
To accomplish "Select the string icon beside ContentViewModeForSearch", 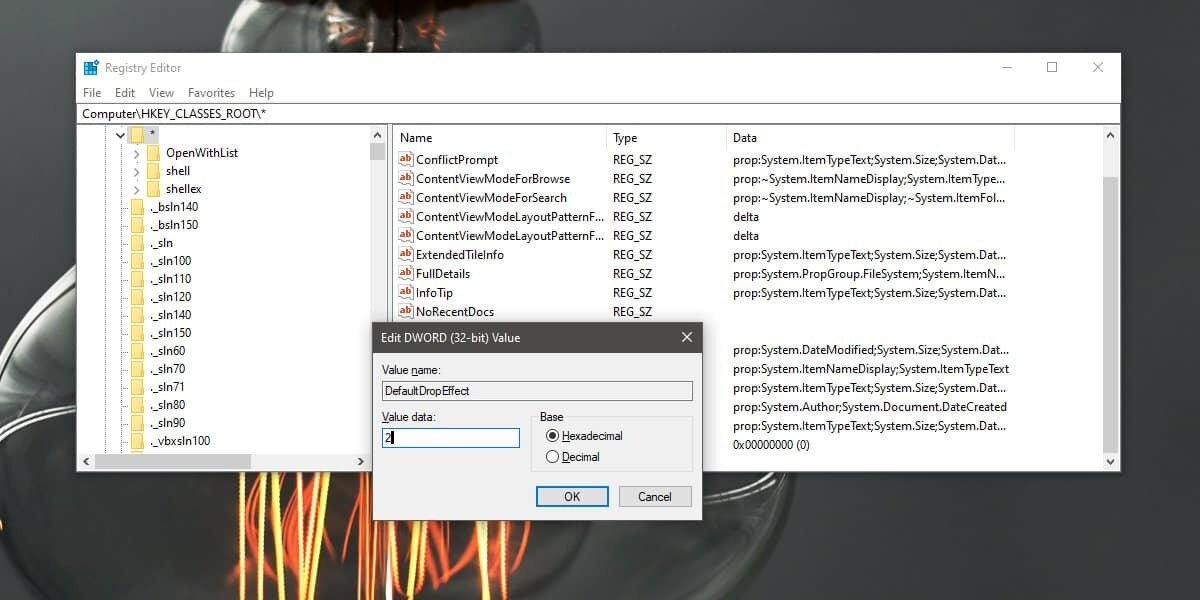I will pyautogui.click(x=406, y=197).
